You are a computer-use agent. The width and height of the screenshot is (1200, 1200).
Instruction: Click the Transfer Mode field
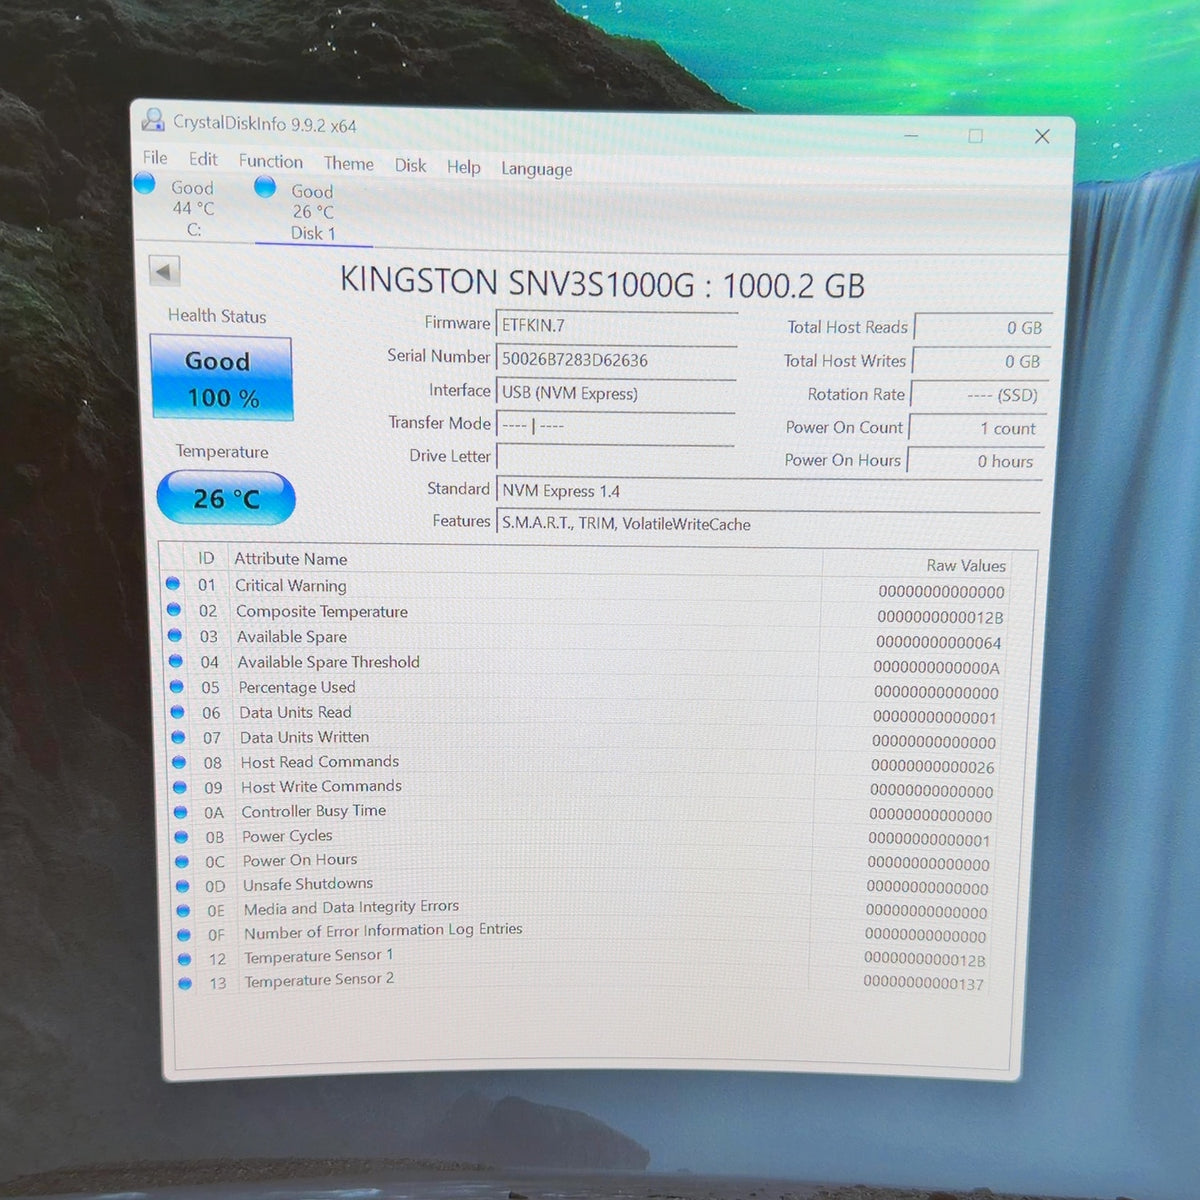click(x=615, y=426)
